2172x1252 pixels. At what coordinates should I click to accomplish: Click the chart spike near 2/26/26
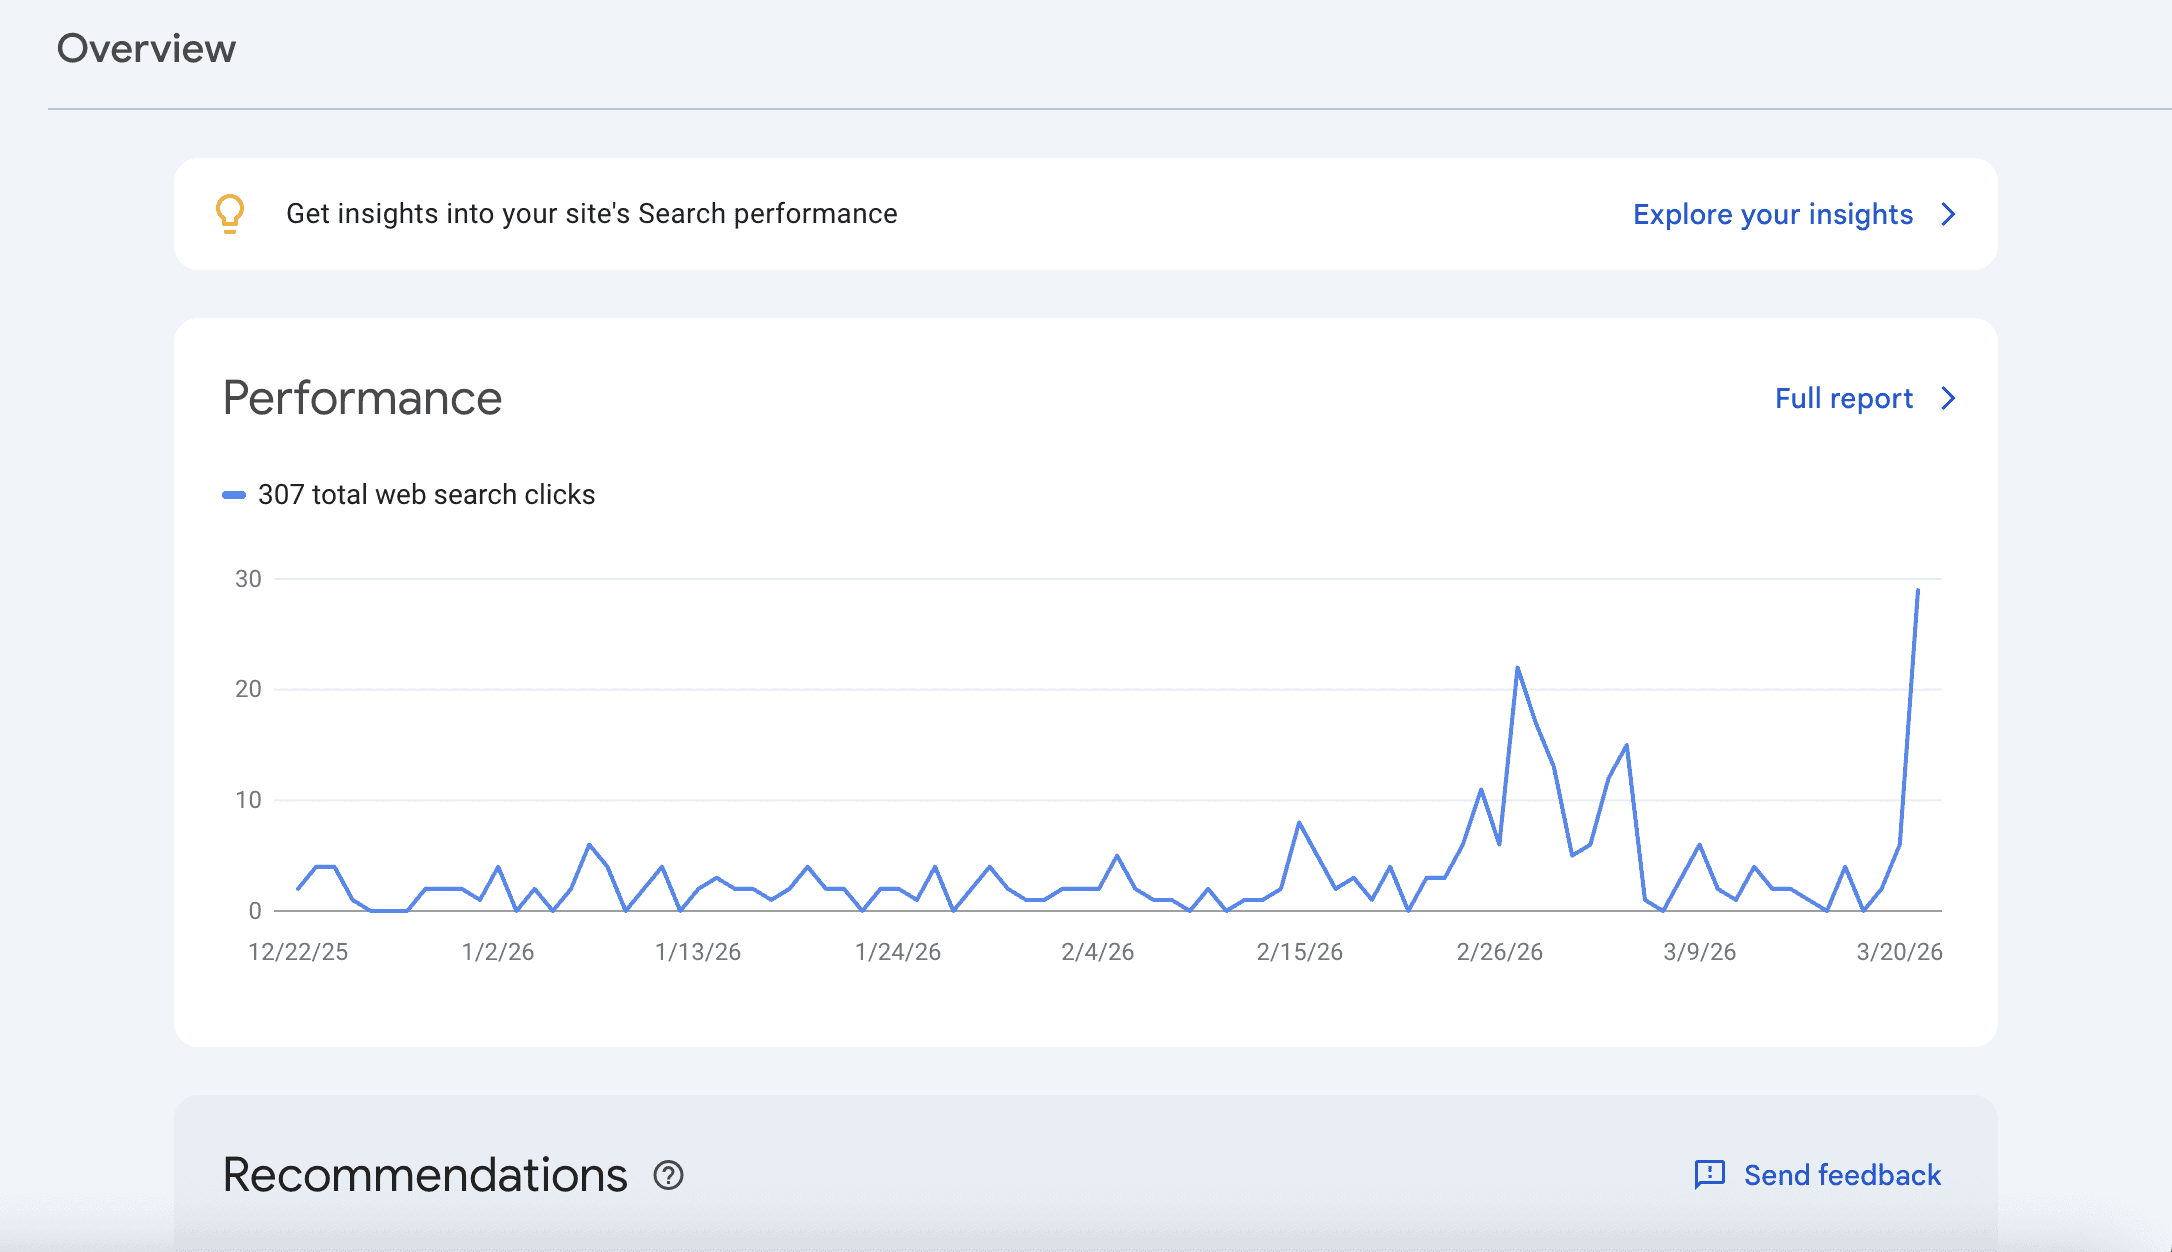(1517, 668)
